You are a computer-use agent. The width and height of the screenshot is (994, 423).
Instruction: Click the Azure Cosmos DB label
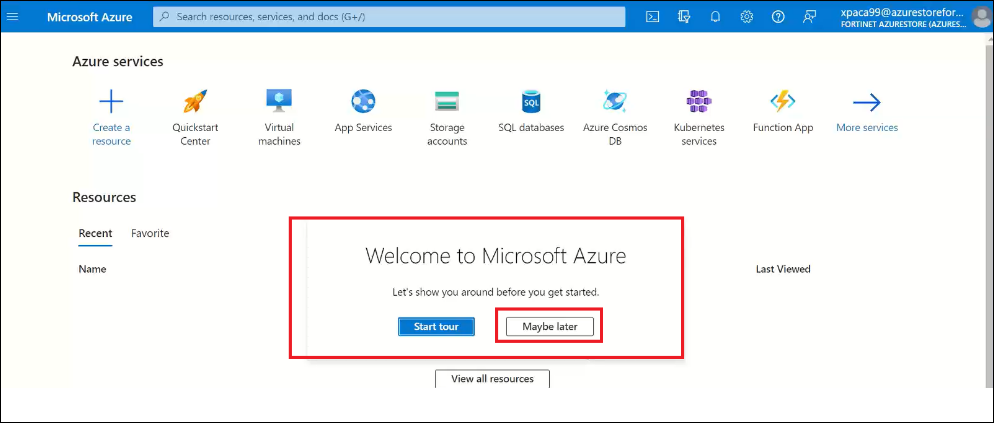[x=615, y=134]
